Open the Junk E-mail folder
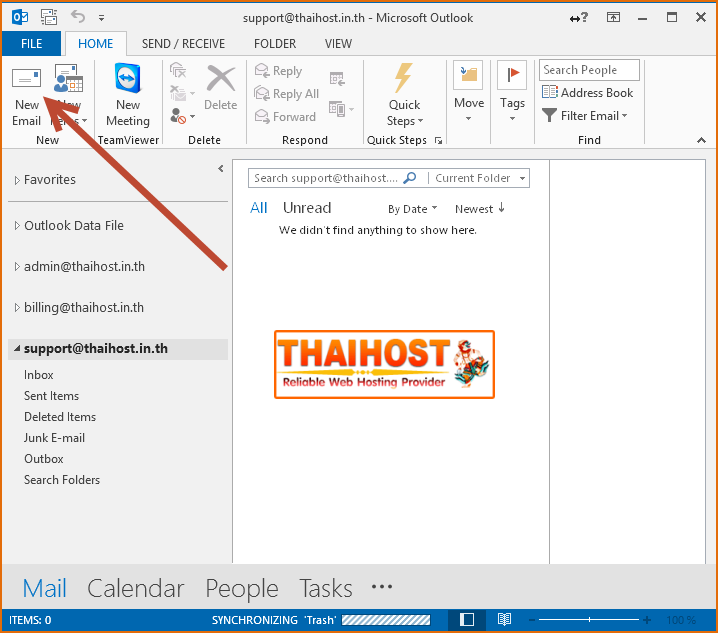This screenshot has height=633, width=718. pos(54,438)
